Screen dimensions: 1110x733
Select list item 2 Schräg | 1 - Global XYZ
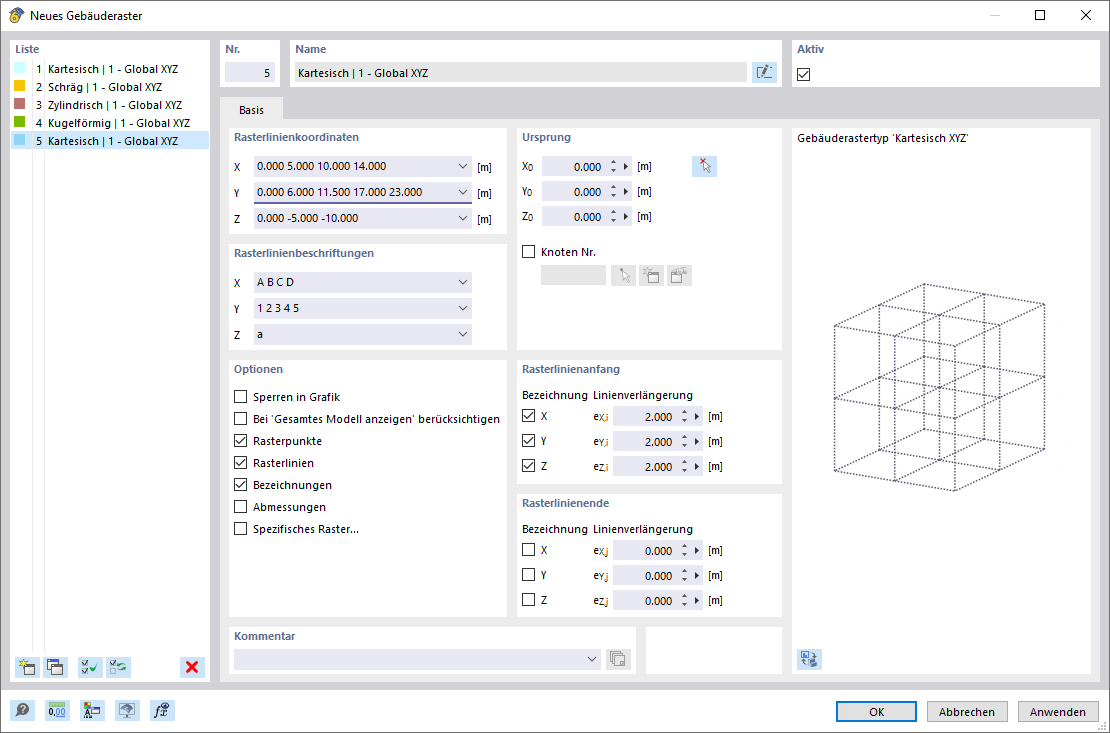point(110,87)
